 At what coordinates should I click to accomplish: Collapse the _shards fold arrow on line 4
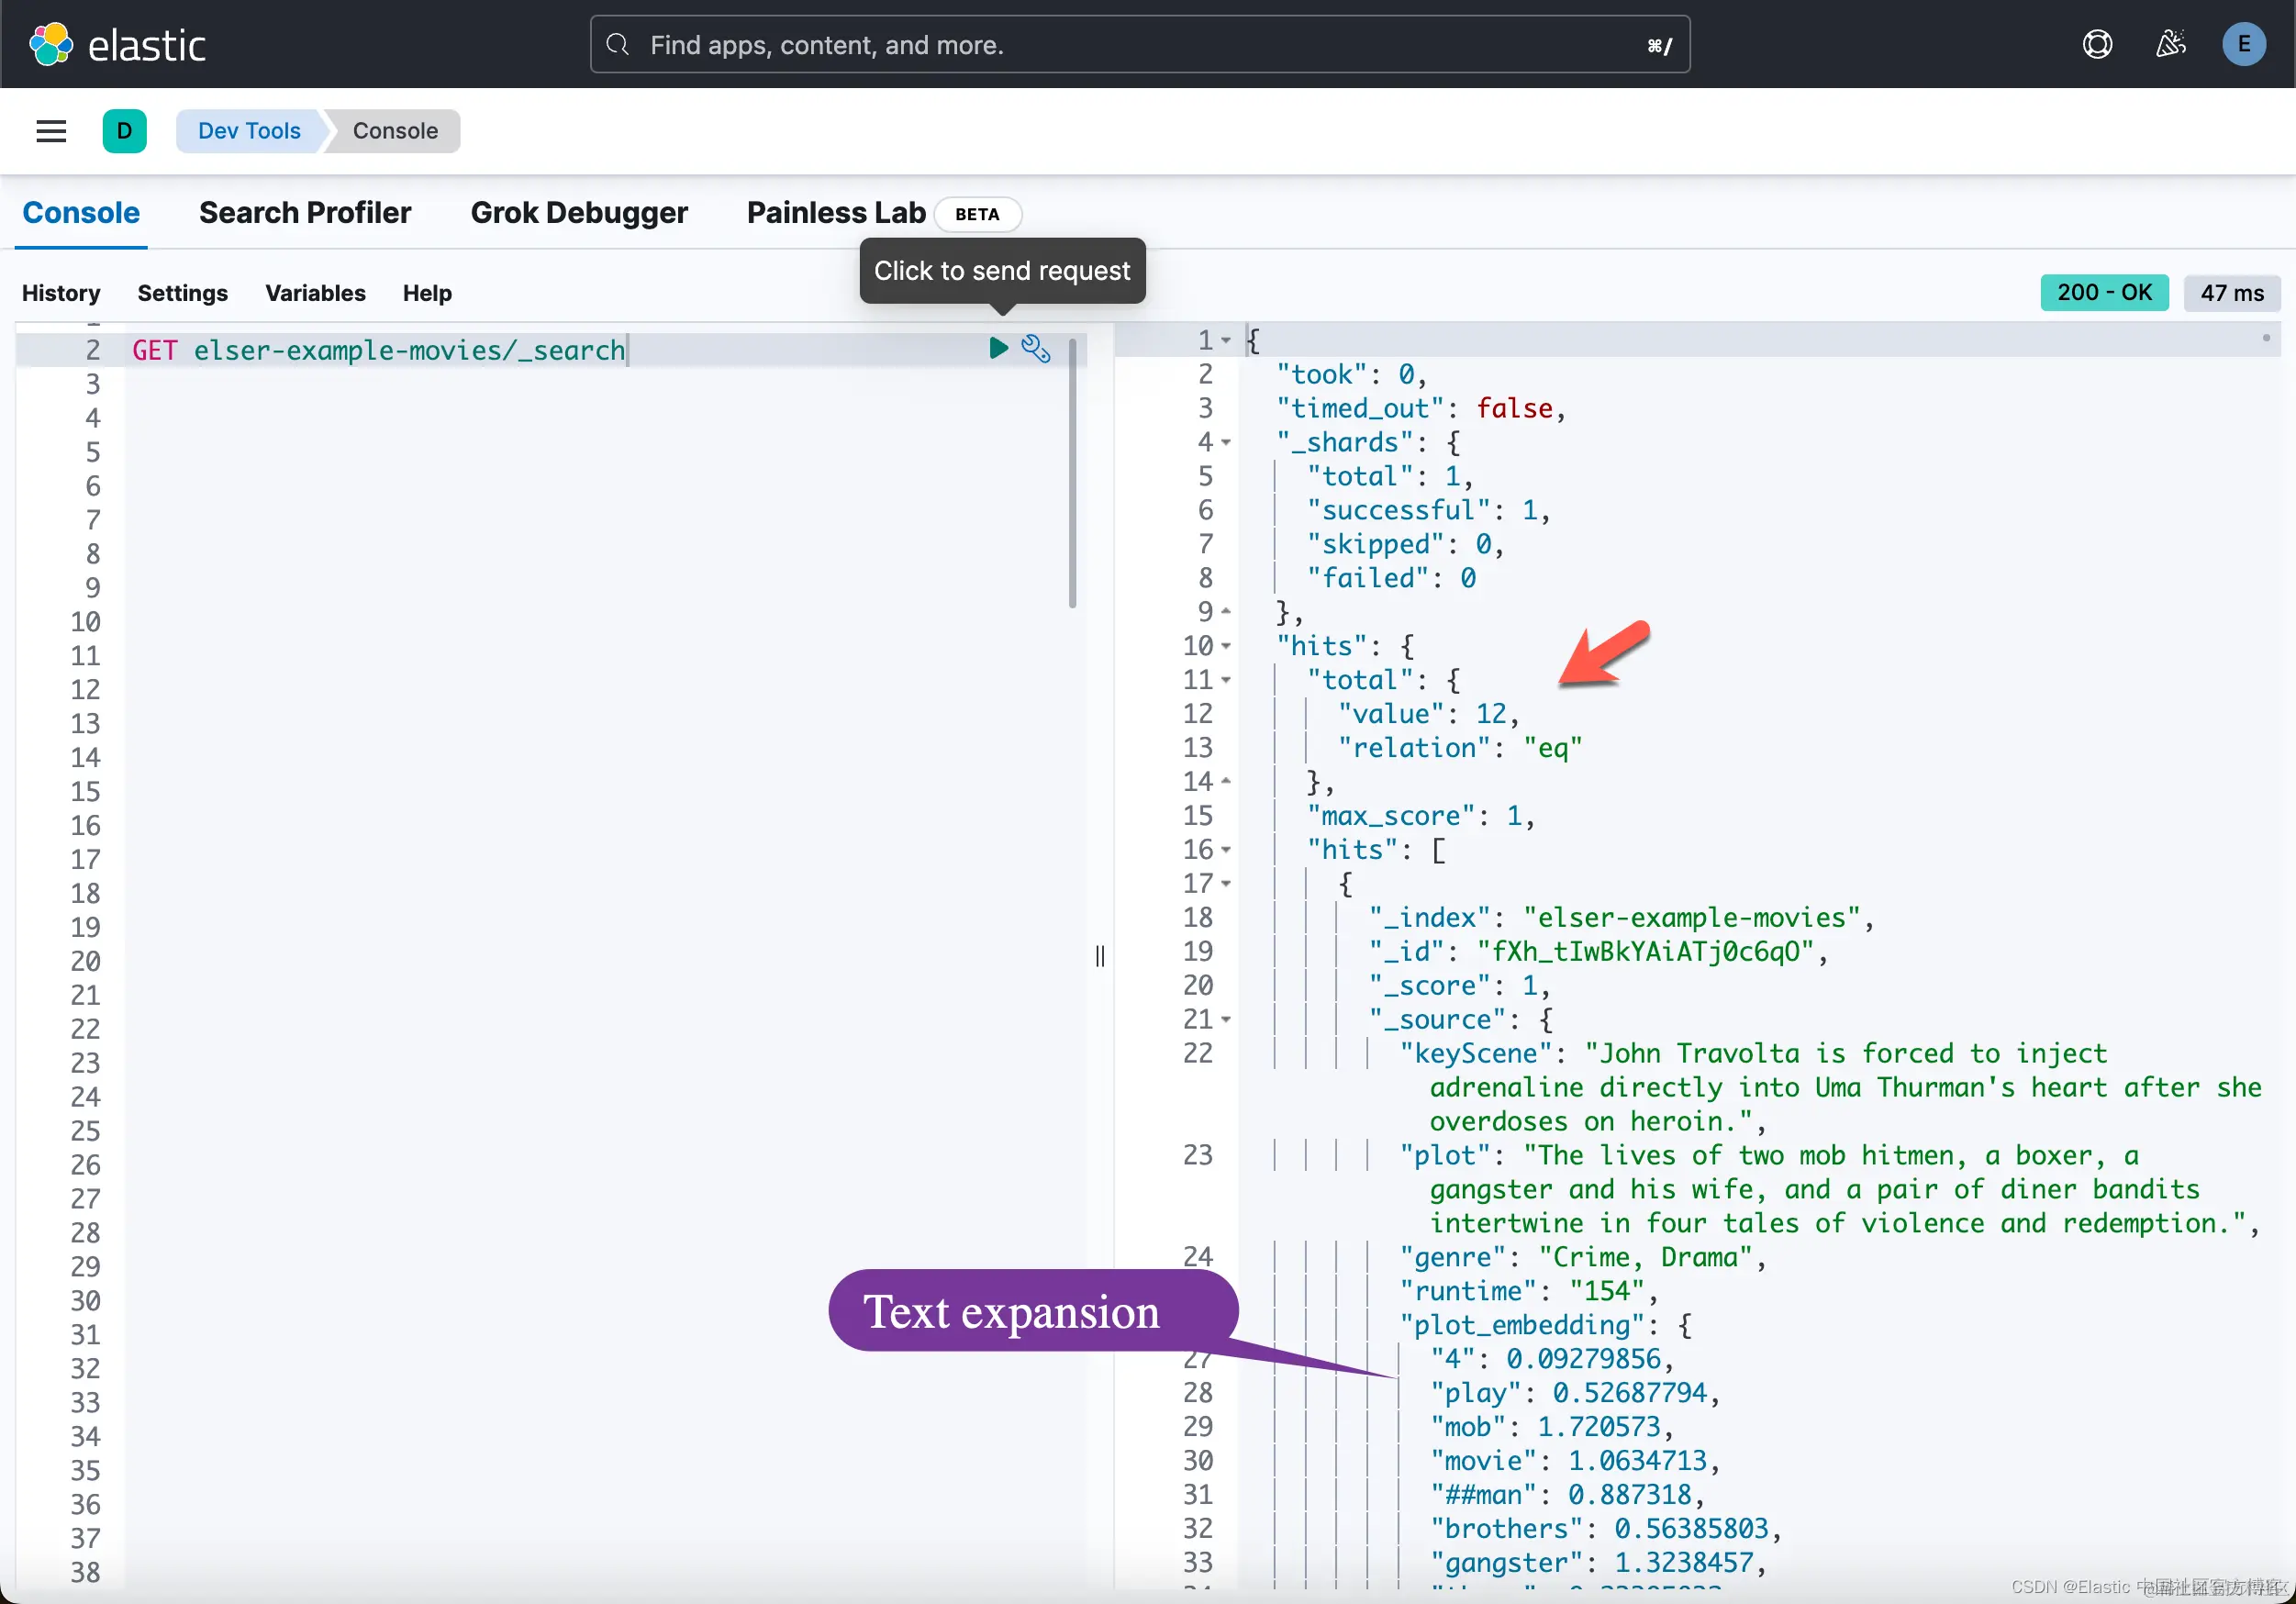(x=1226, y=442)
